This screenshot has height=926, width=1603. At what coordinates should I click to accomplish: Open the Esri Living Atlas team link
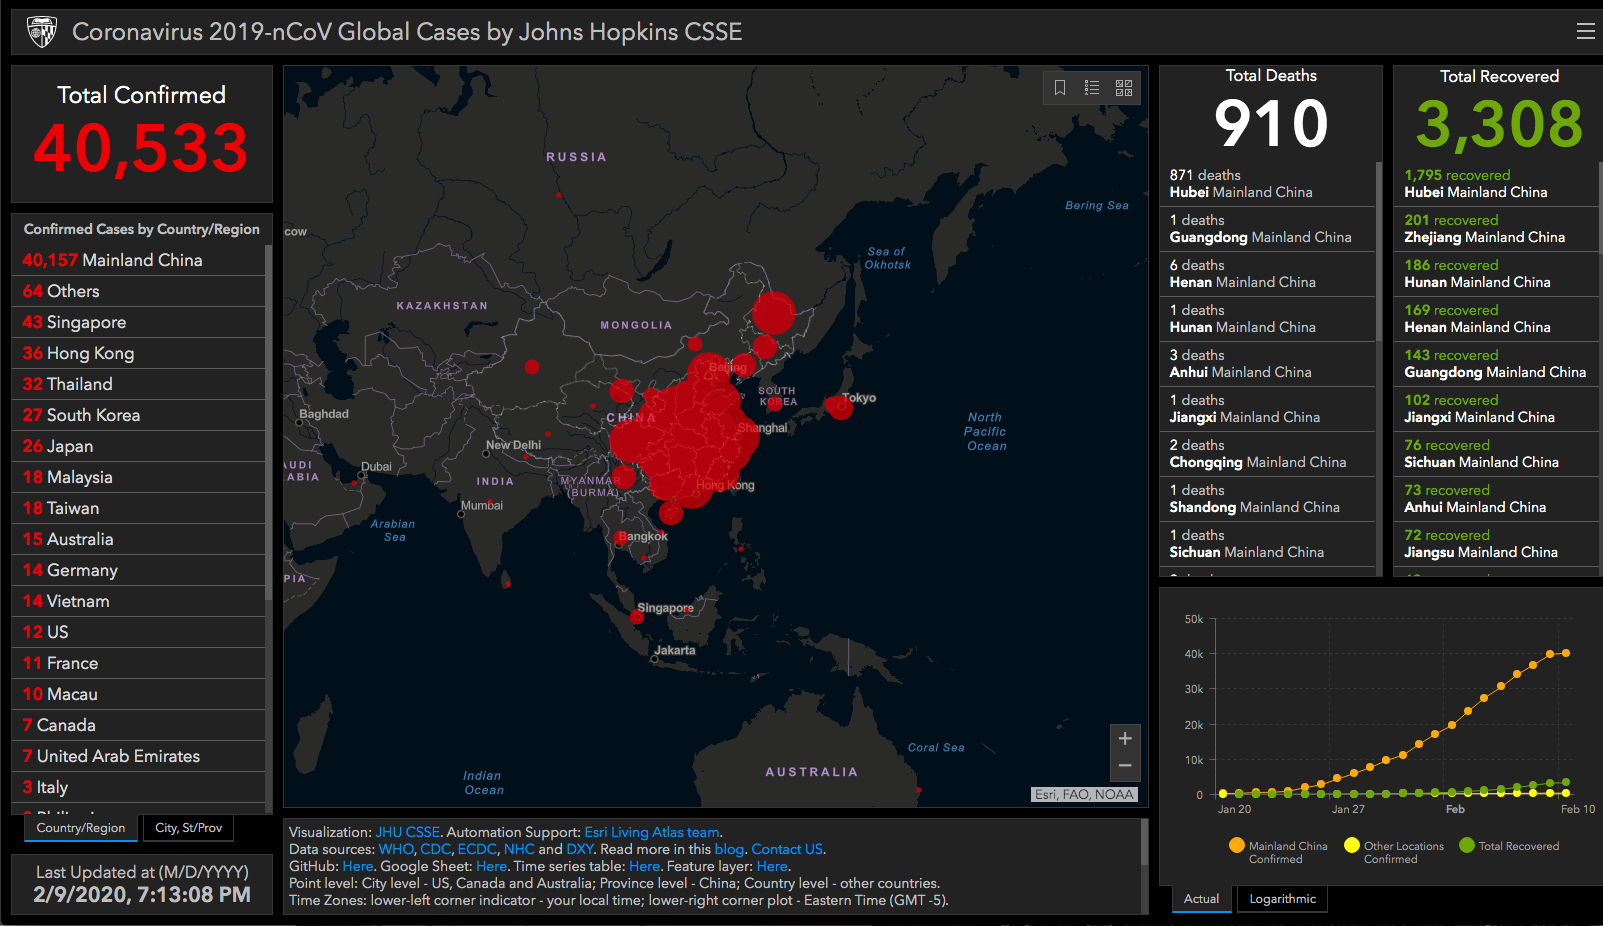(x=652, y=832)
